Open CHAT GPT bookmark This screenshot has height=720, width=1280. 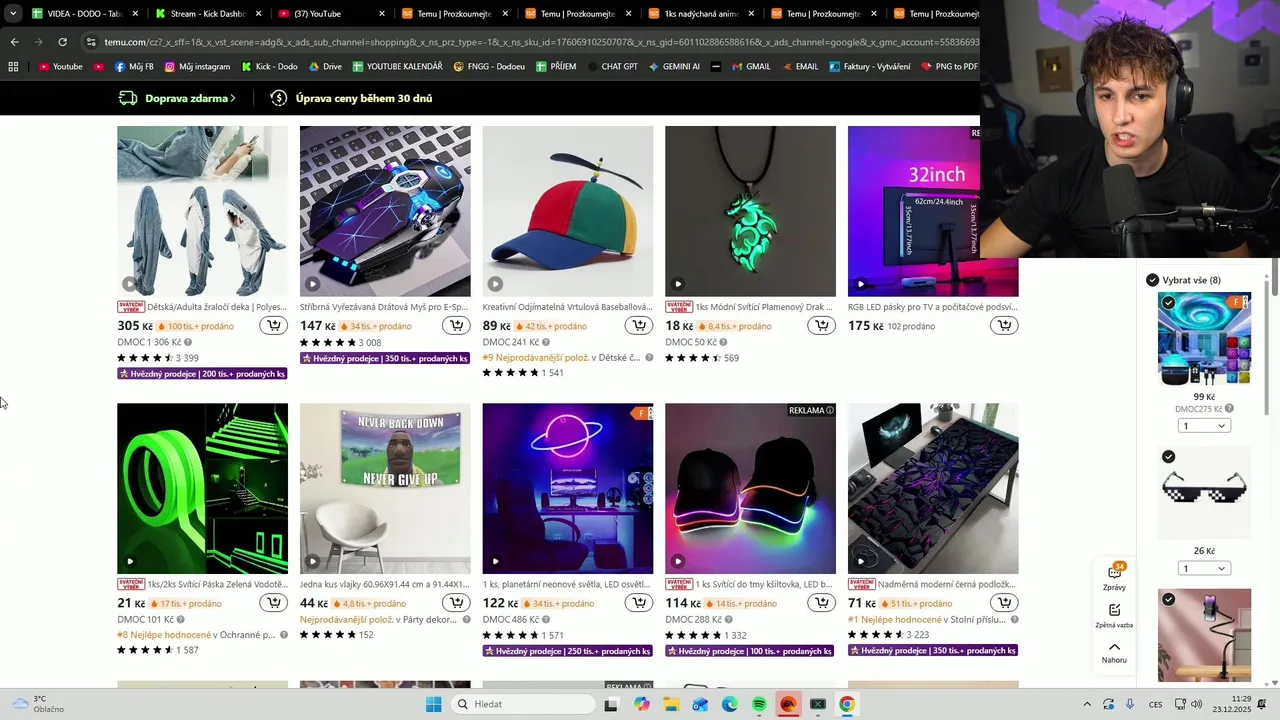point(612,67)
